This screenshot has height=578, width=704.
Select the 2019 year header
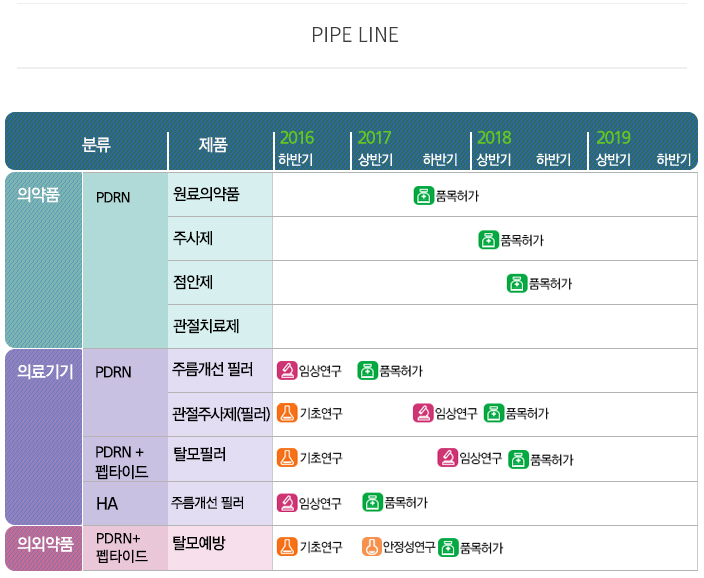pyautogui.click(x=613, y=138)
